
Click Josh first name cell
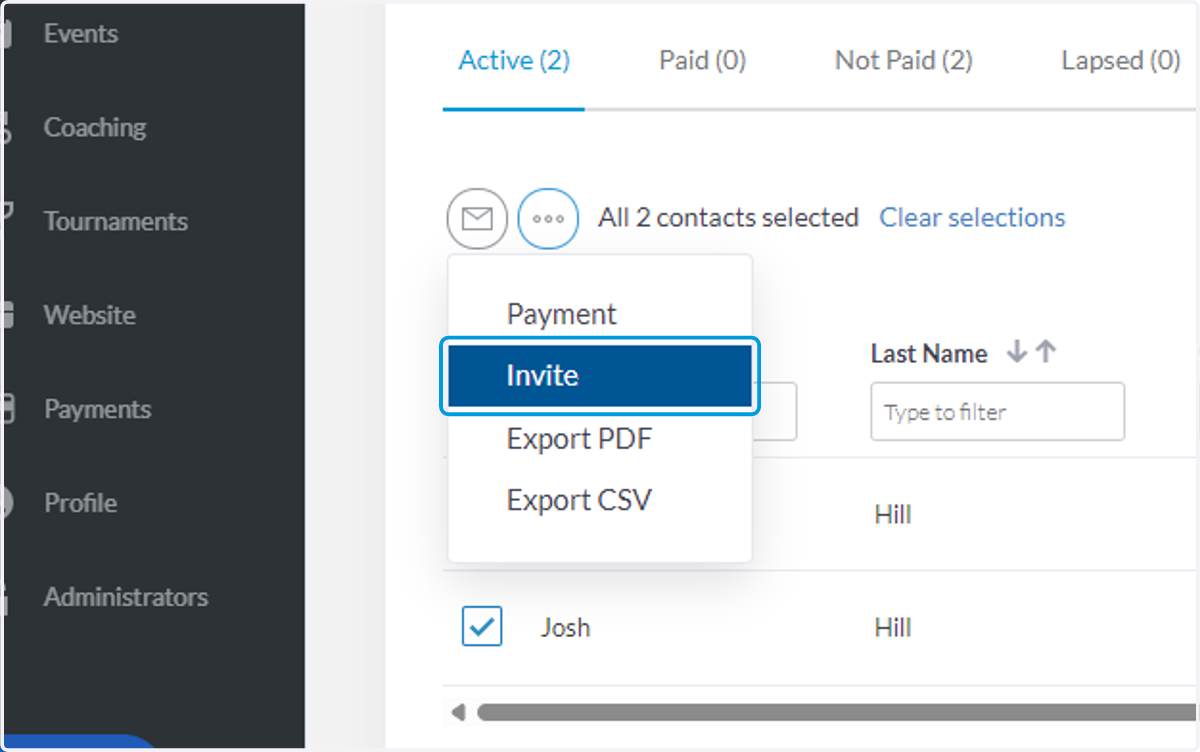click(566, 628)
